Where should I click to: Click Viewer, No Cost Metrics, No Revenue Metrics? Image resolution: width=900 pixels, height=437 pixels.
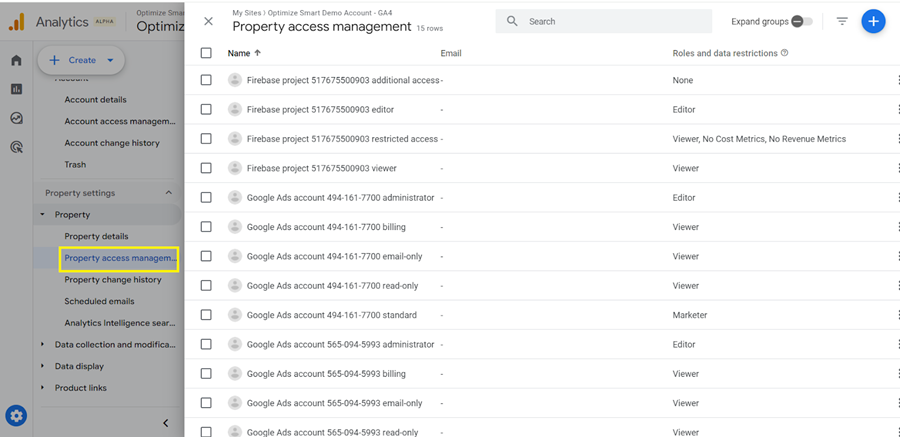coord(759,139)
